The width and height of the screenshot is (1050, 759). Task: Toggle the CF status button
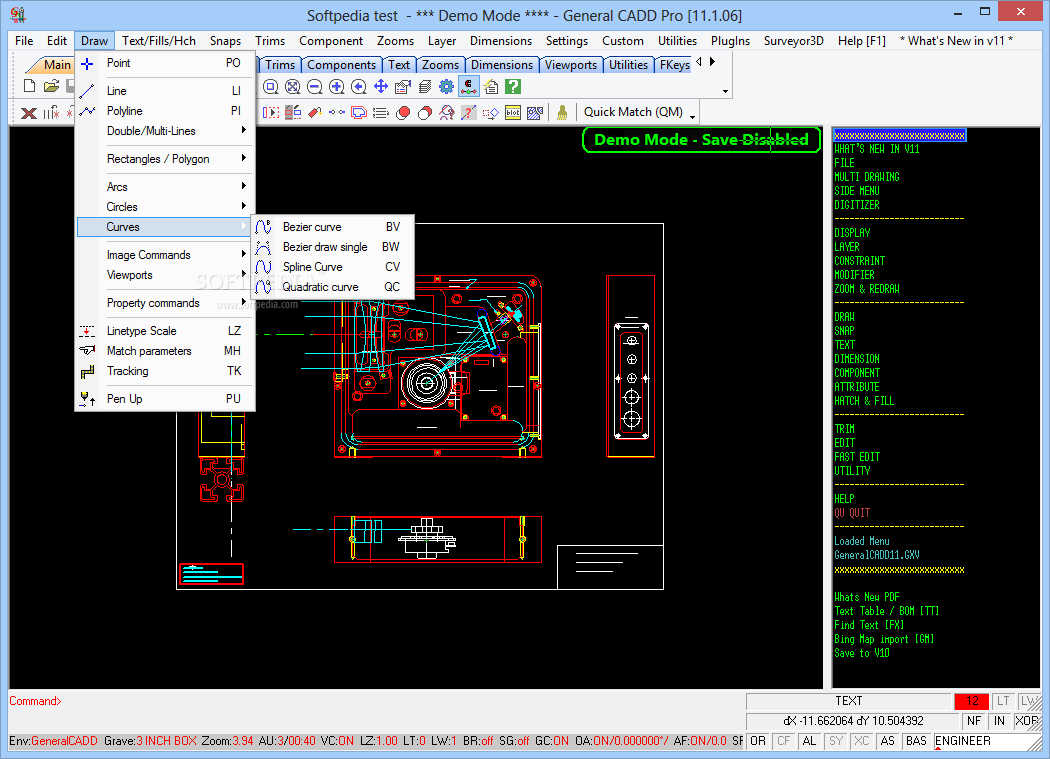pos(783,741)
